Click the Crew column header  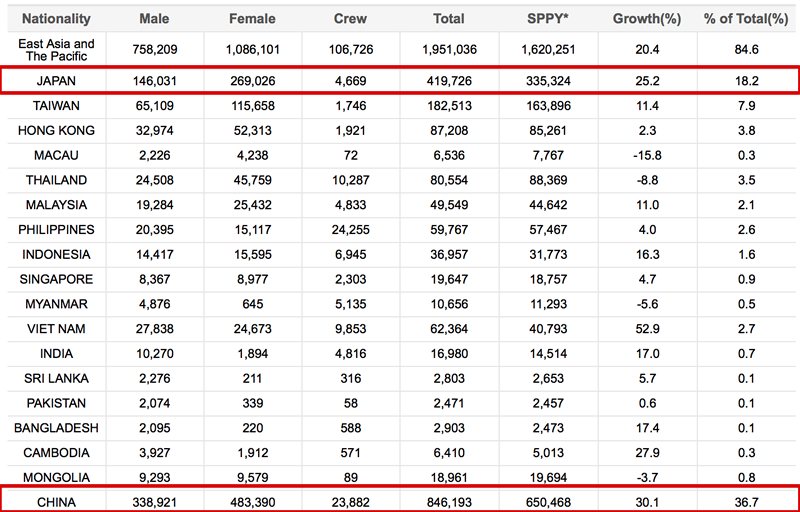point(350,19)
